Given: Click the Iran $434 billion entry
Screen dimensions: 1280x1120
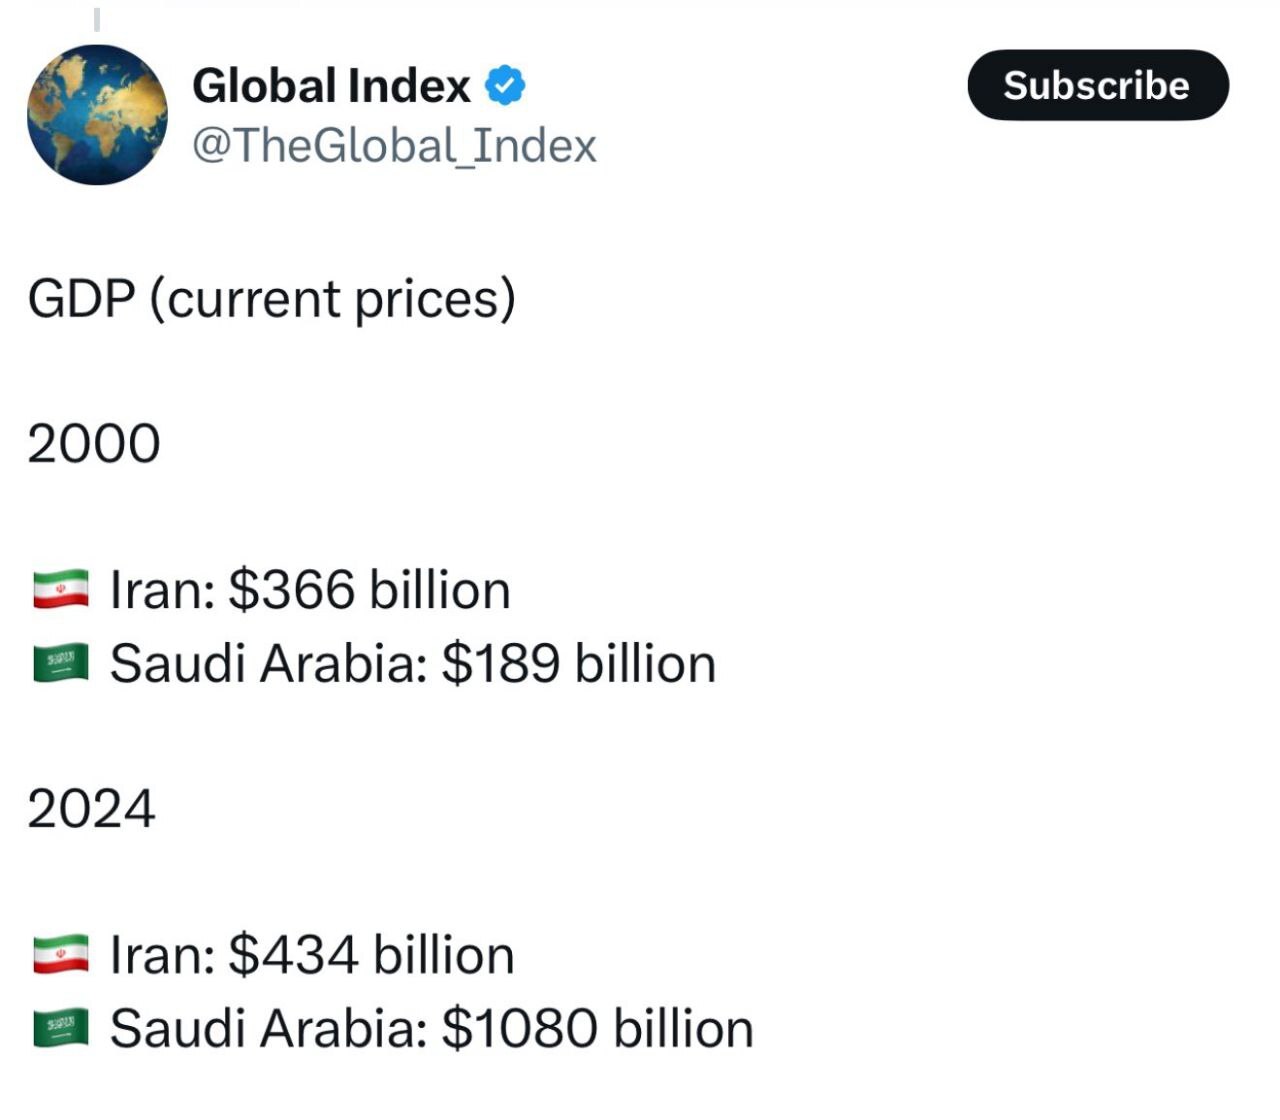Looking at the screenshot, I should [312, 955].
